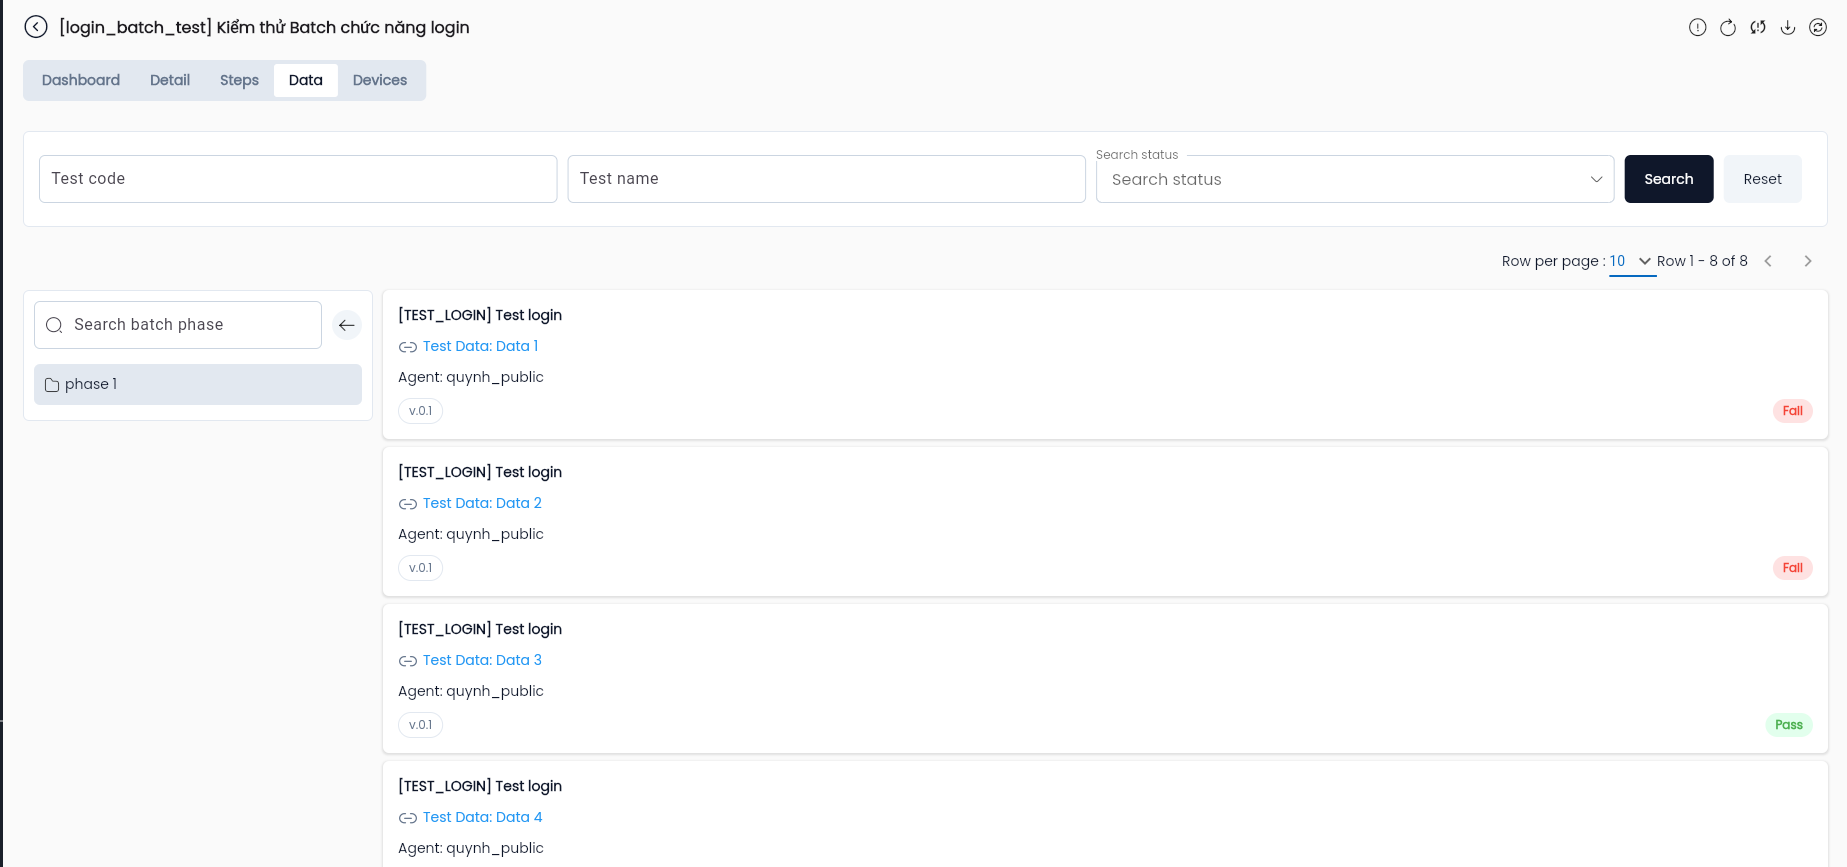The width and height of the screenshot is (1847, 867).
Task: Focus the Test code input field
Action: point(298,179)
